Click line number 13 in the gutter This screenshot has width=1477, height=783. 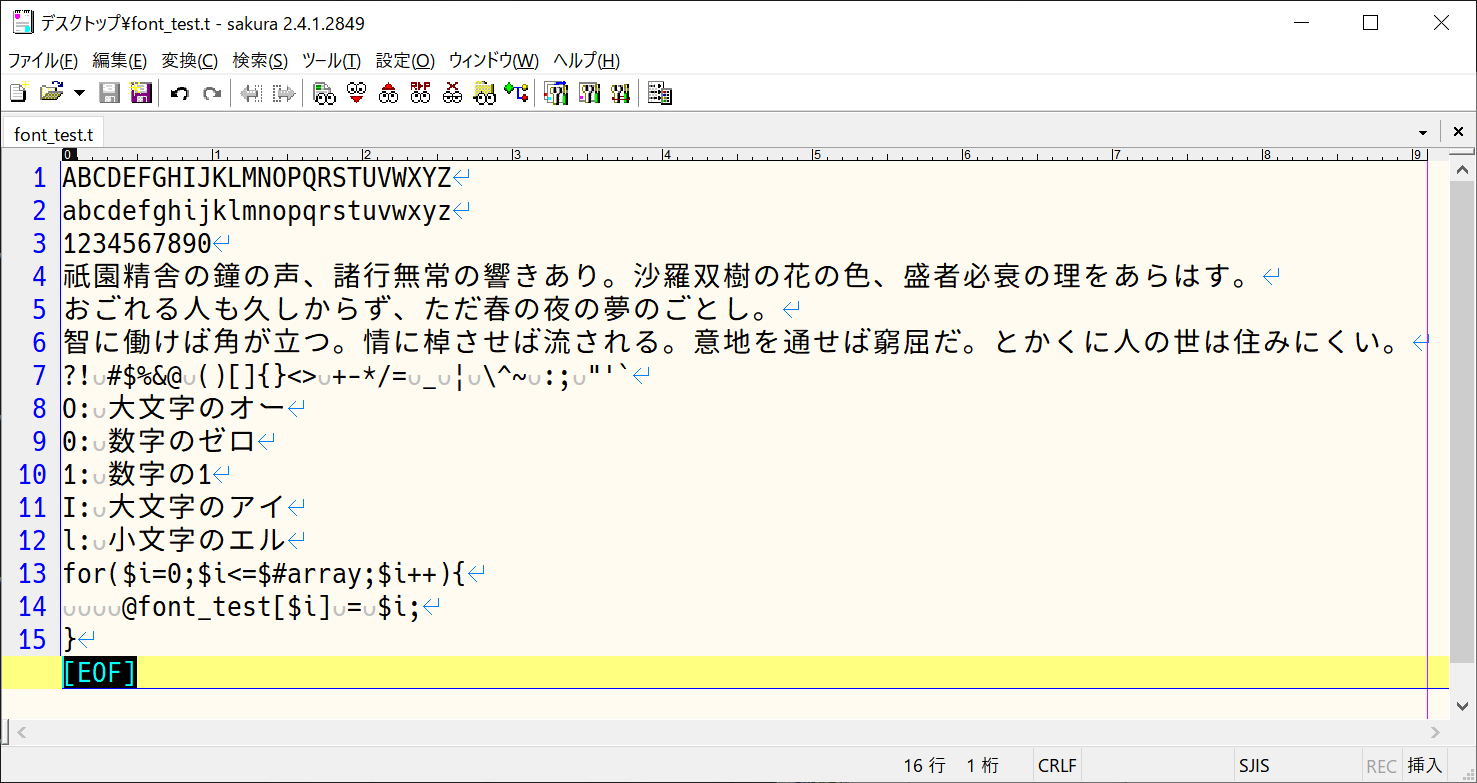coord(33,574)
